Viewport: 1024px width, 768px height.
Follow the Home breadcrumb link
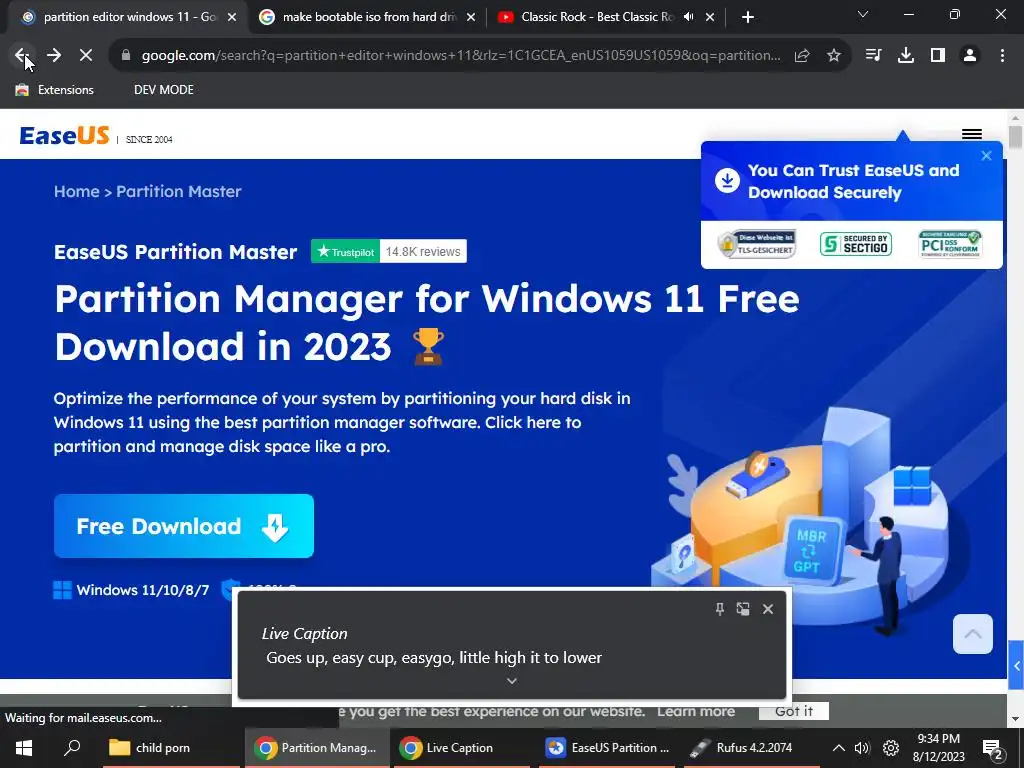point(76,191)
